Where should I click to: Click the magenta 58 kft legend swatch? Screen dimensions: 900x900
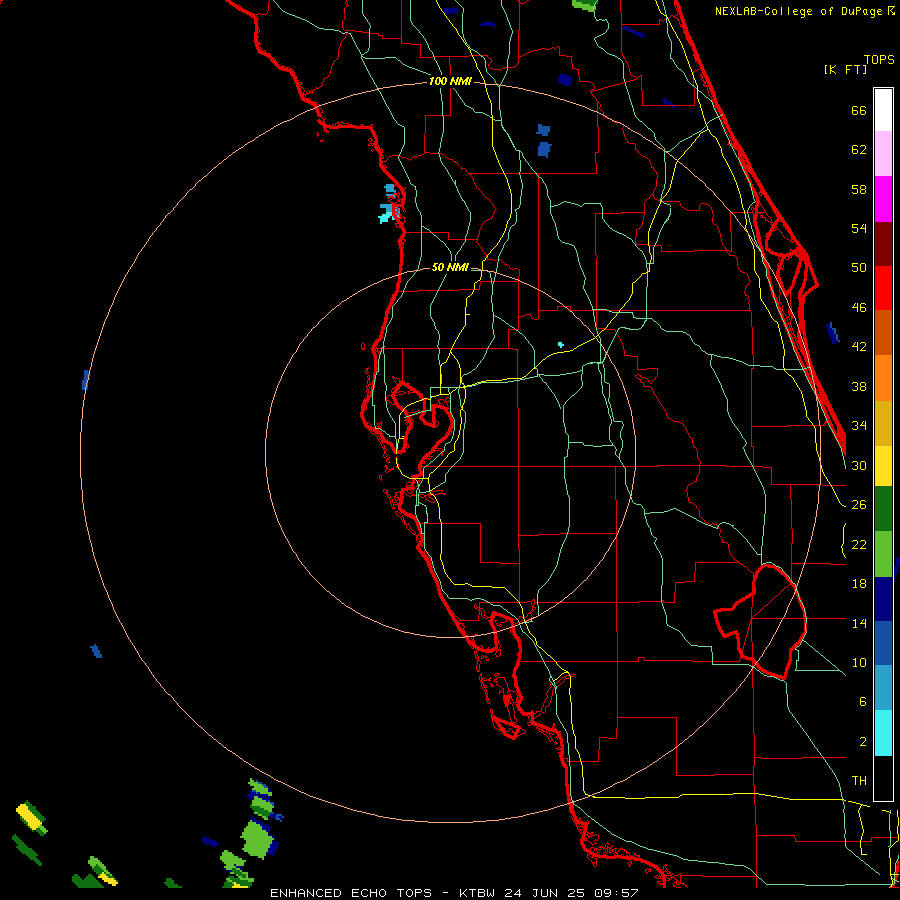coord(883,199)
